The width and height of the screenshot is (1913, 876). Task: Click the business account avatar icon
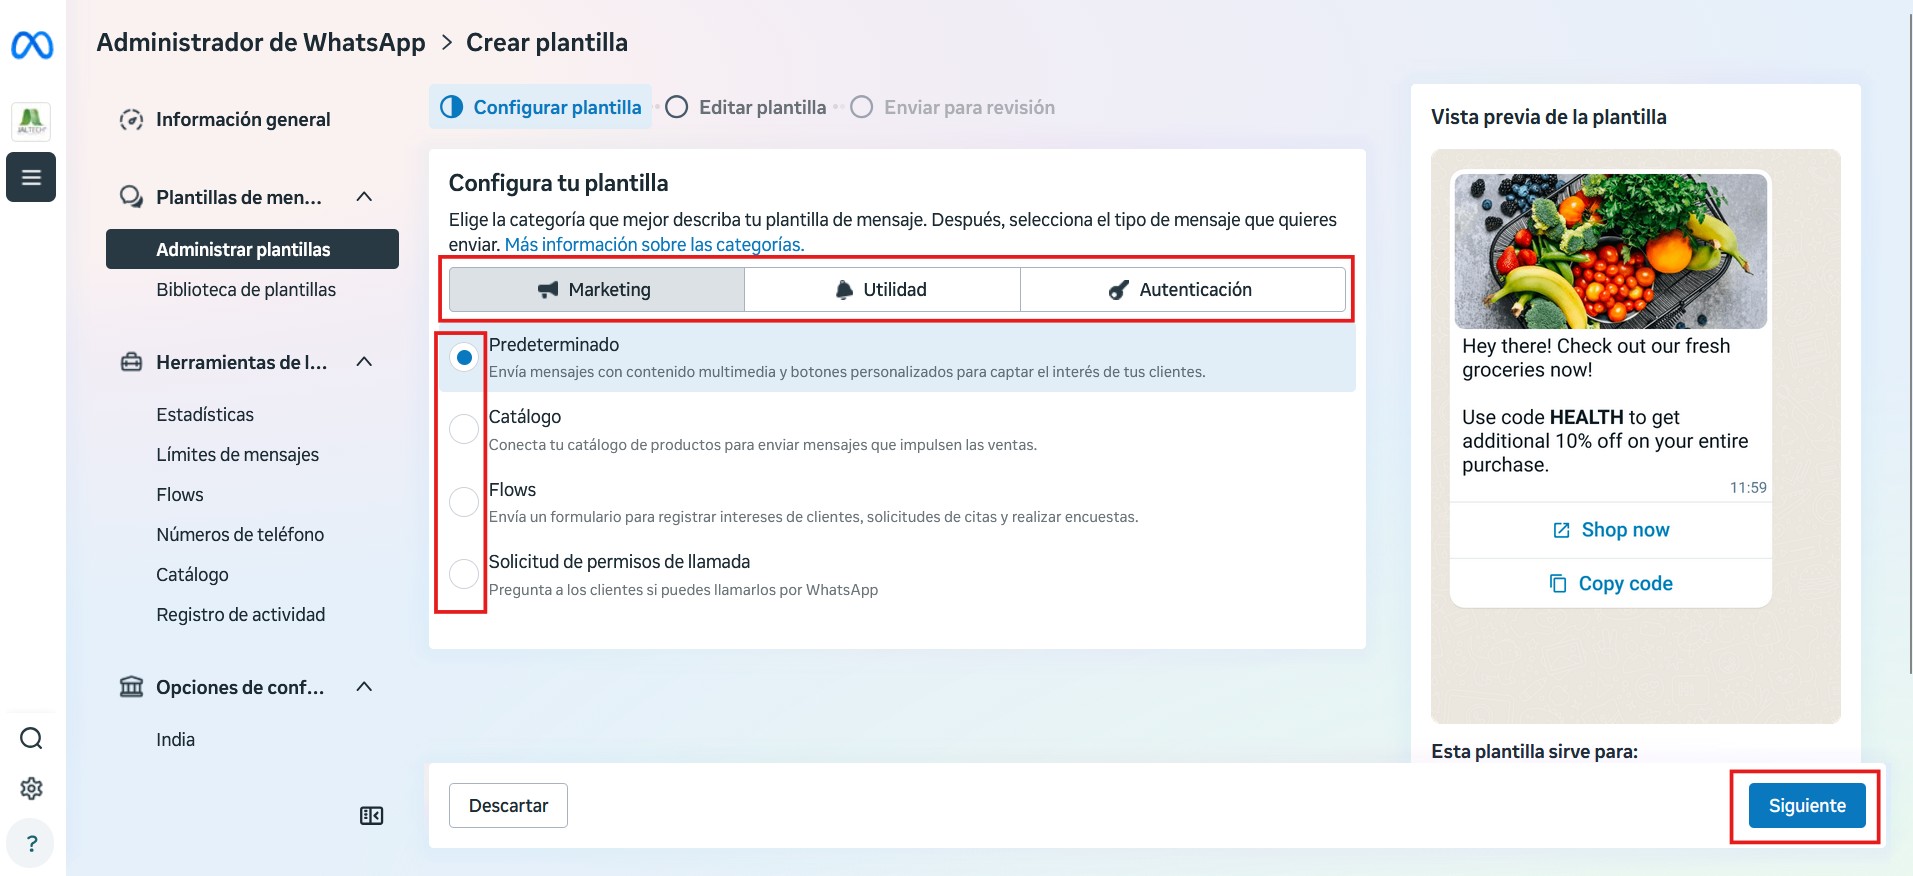click(31, 121)
